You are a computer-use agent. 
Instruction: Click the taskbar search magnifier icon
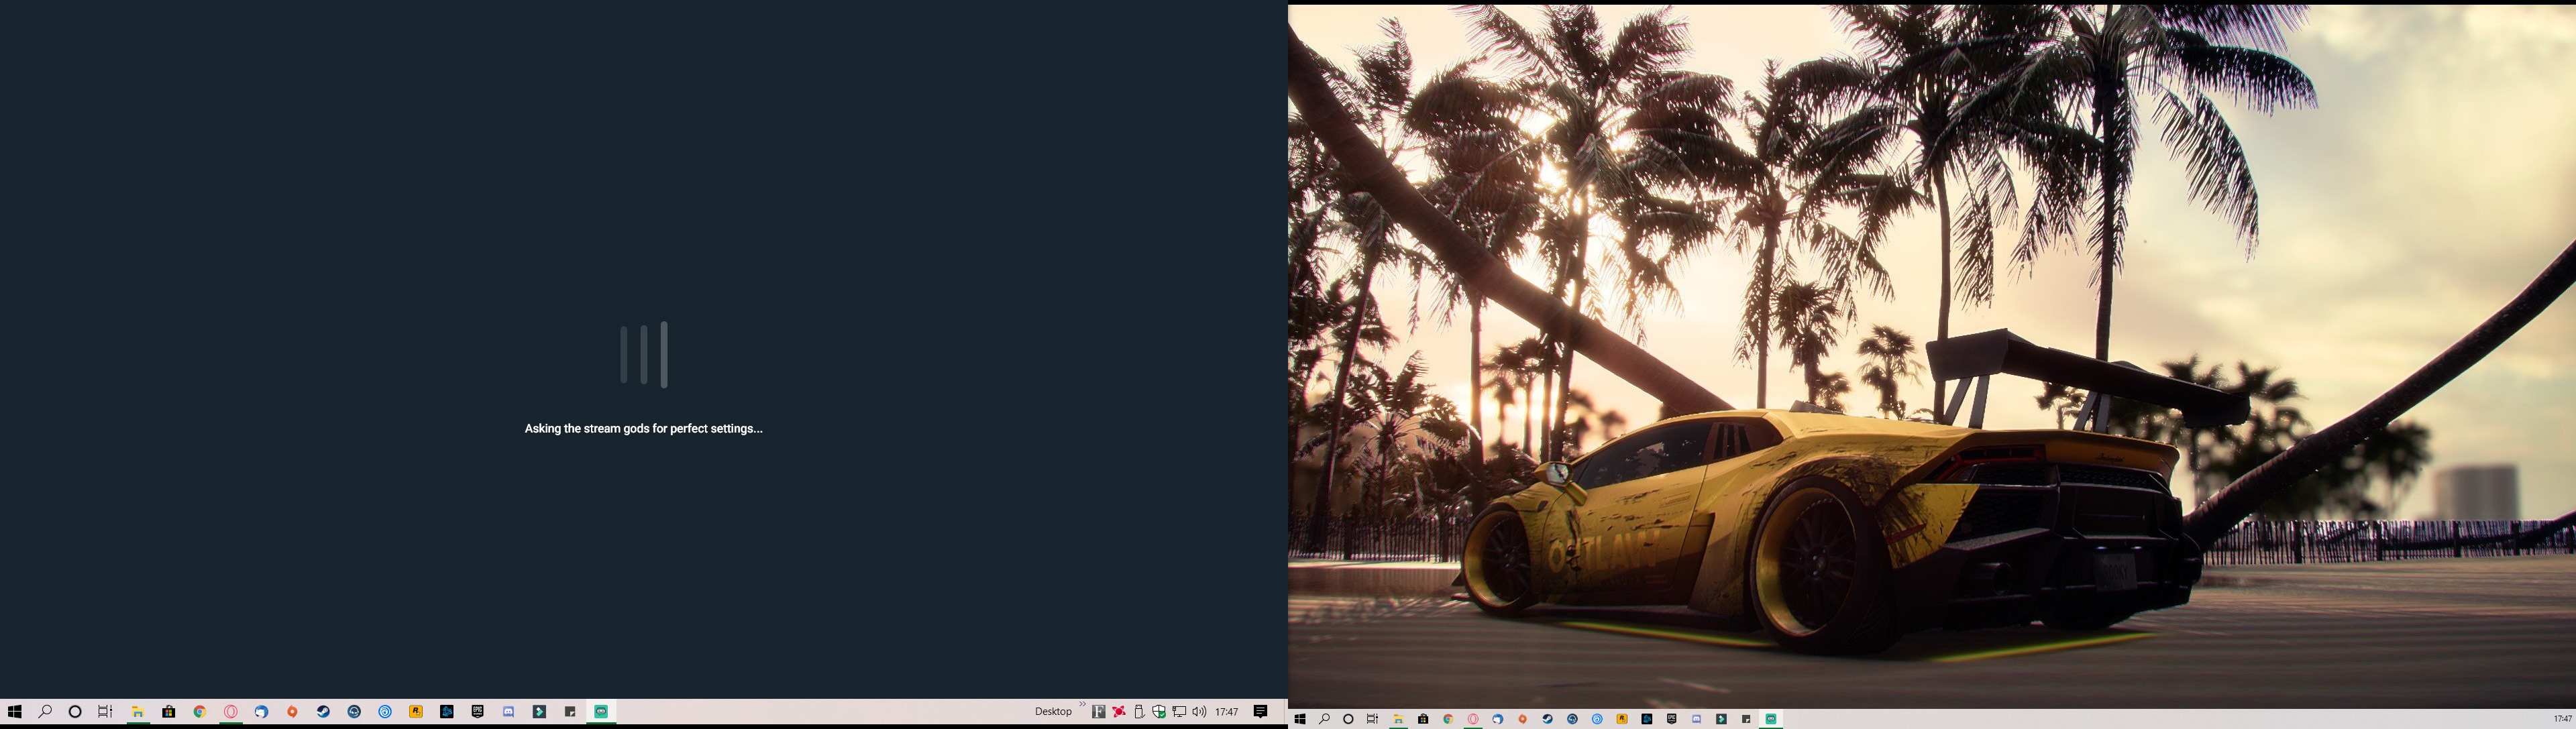coord(45,712)
